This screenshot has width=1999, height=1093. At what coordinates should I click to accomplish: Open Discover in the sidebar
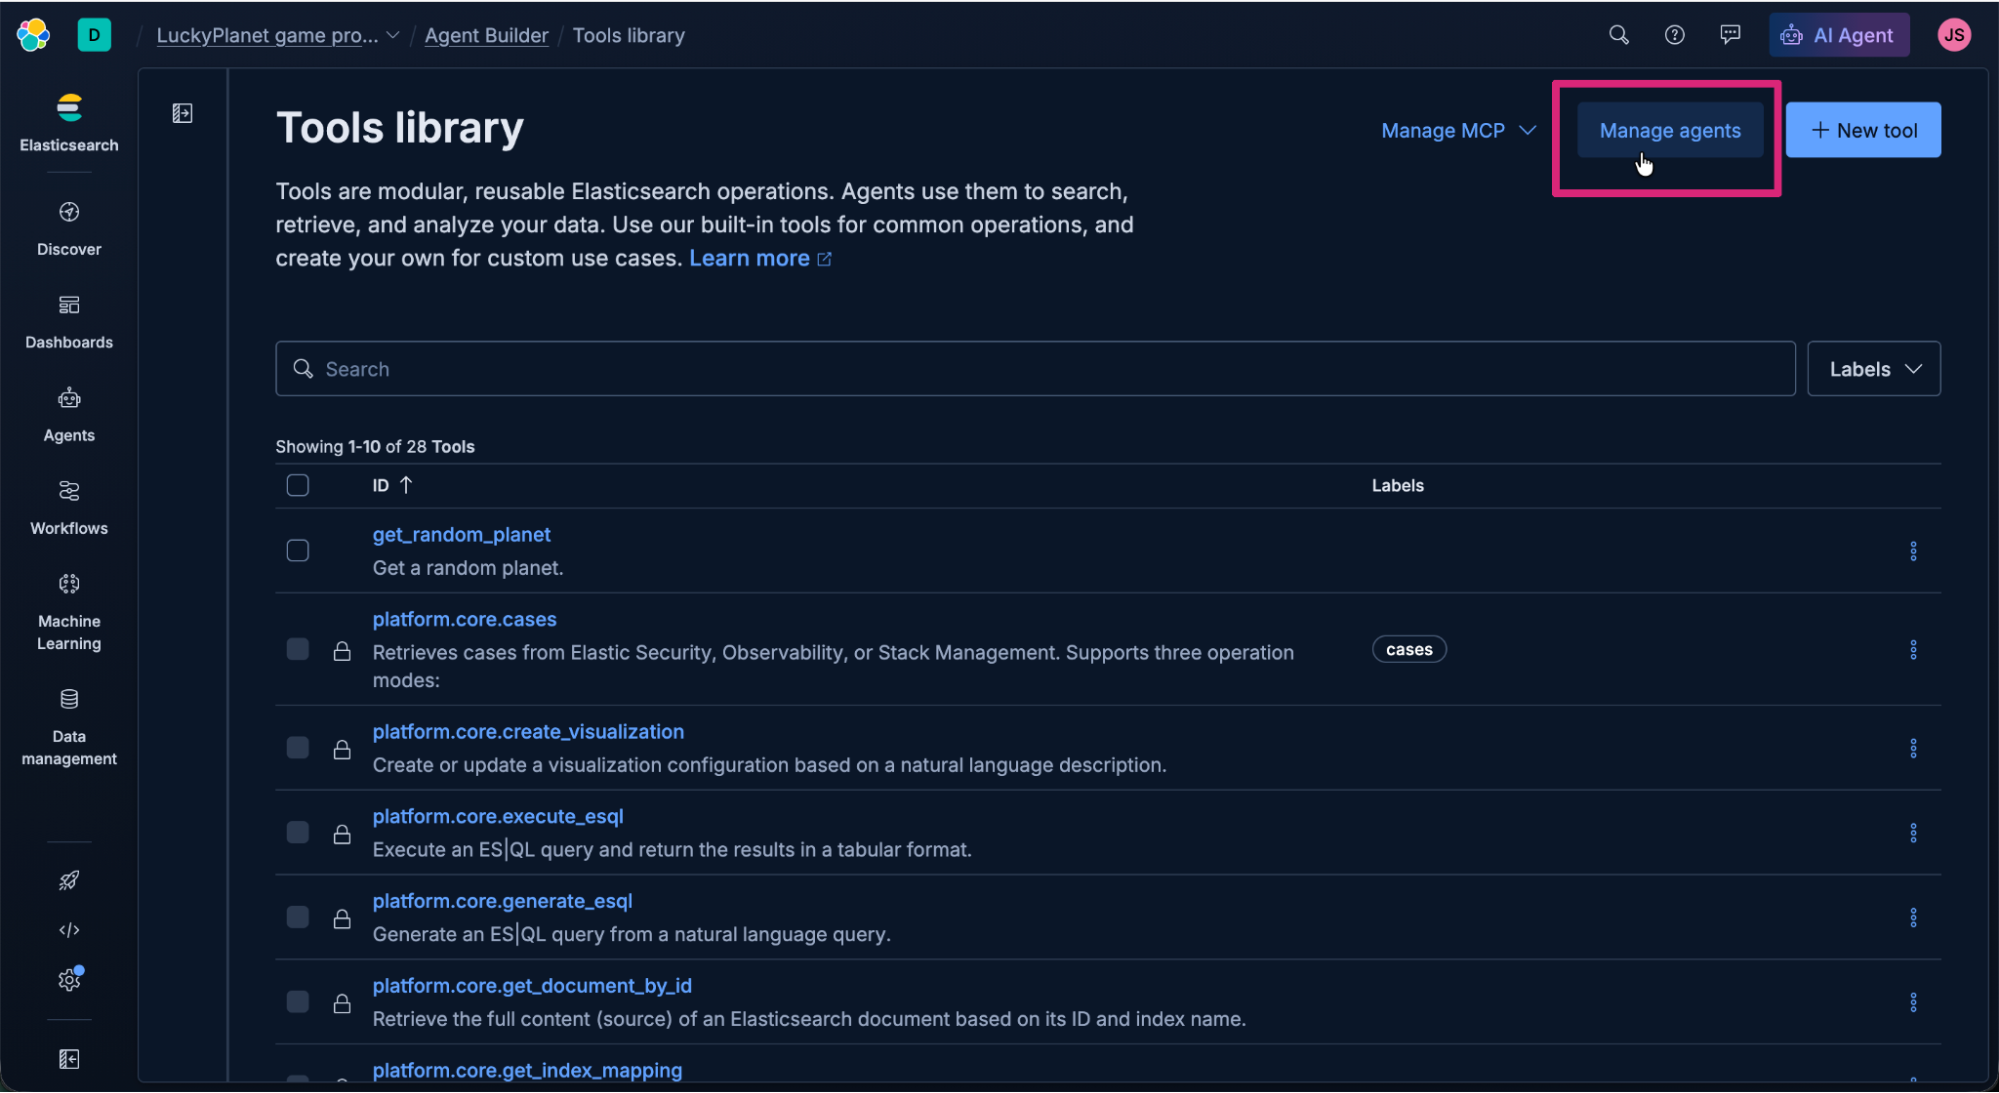click(x=69, y=229)
